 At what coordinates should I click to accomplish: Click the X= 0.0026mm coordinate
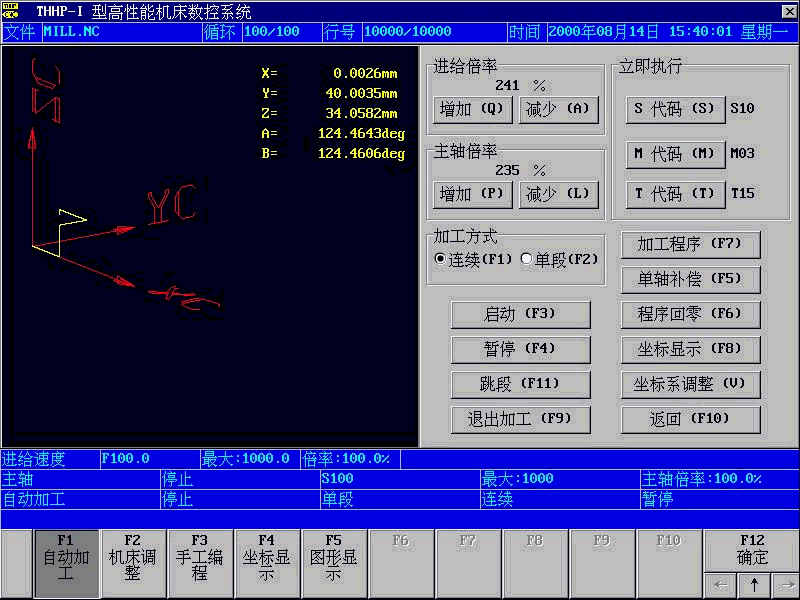tap(330, 73)
